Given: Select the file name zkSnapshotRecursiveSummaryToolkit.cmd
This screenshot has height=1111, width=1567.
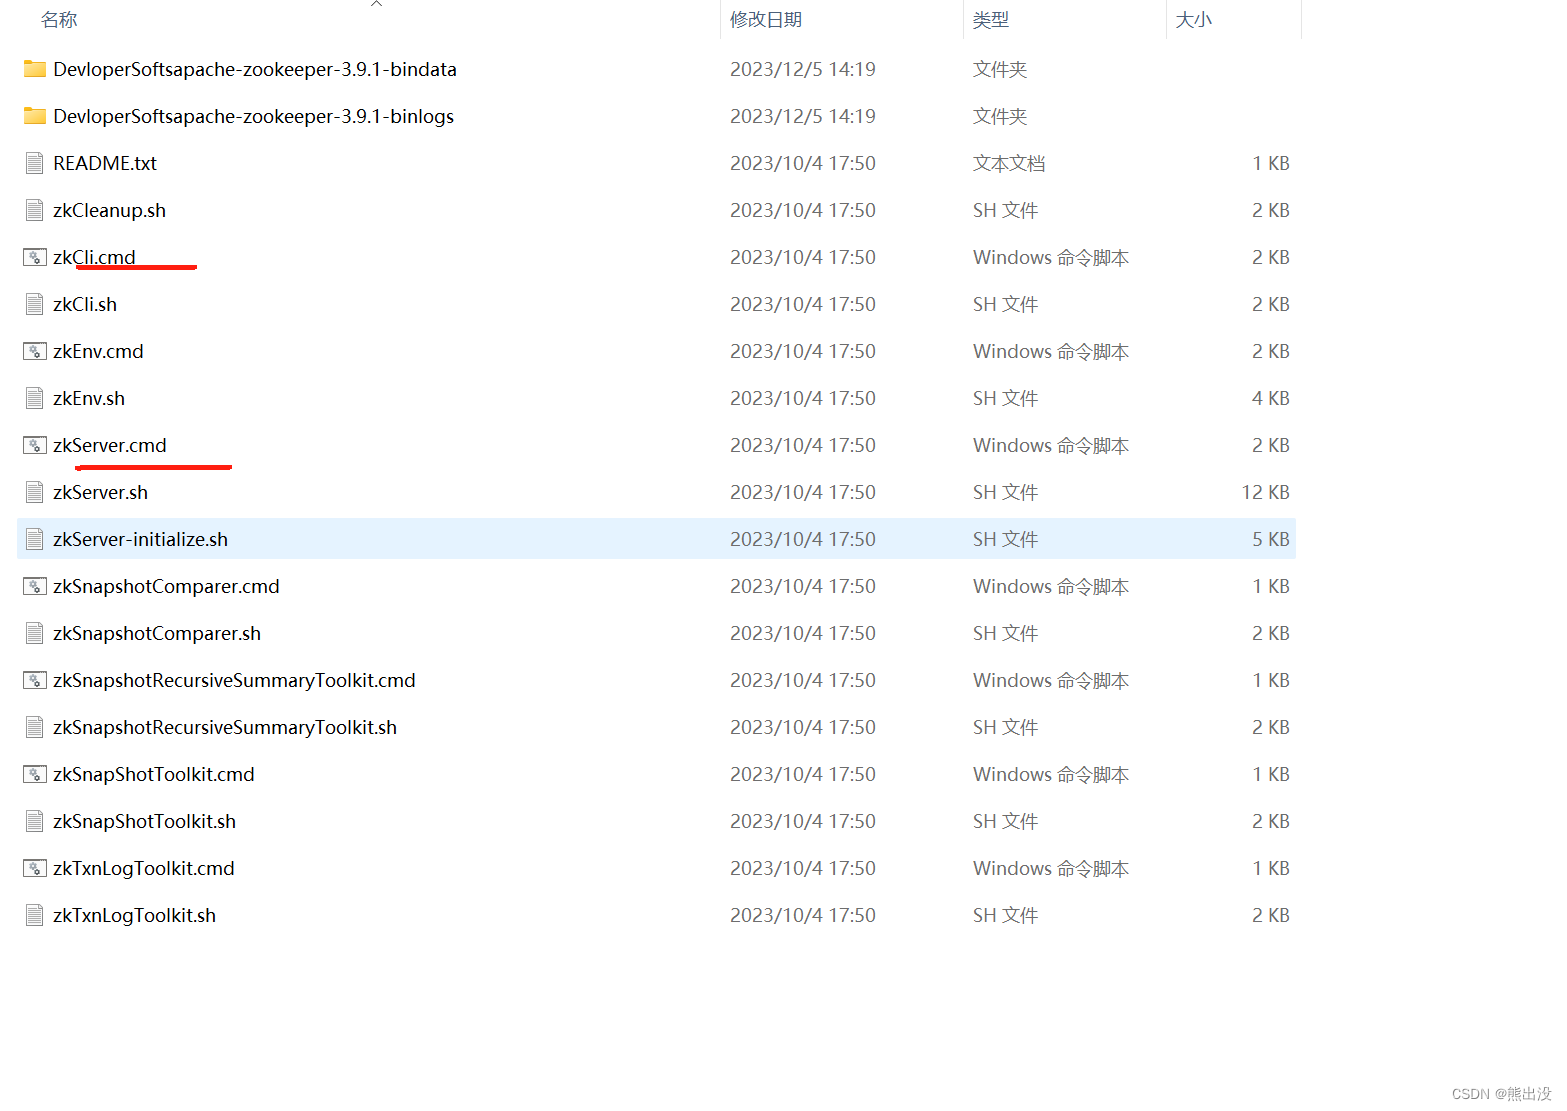Looking at the screenshot, I should tap(234, 680).
